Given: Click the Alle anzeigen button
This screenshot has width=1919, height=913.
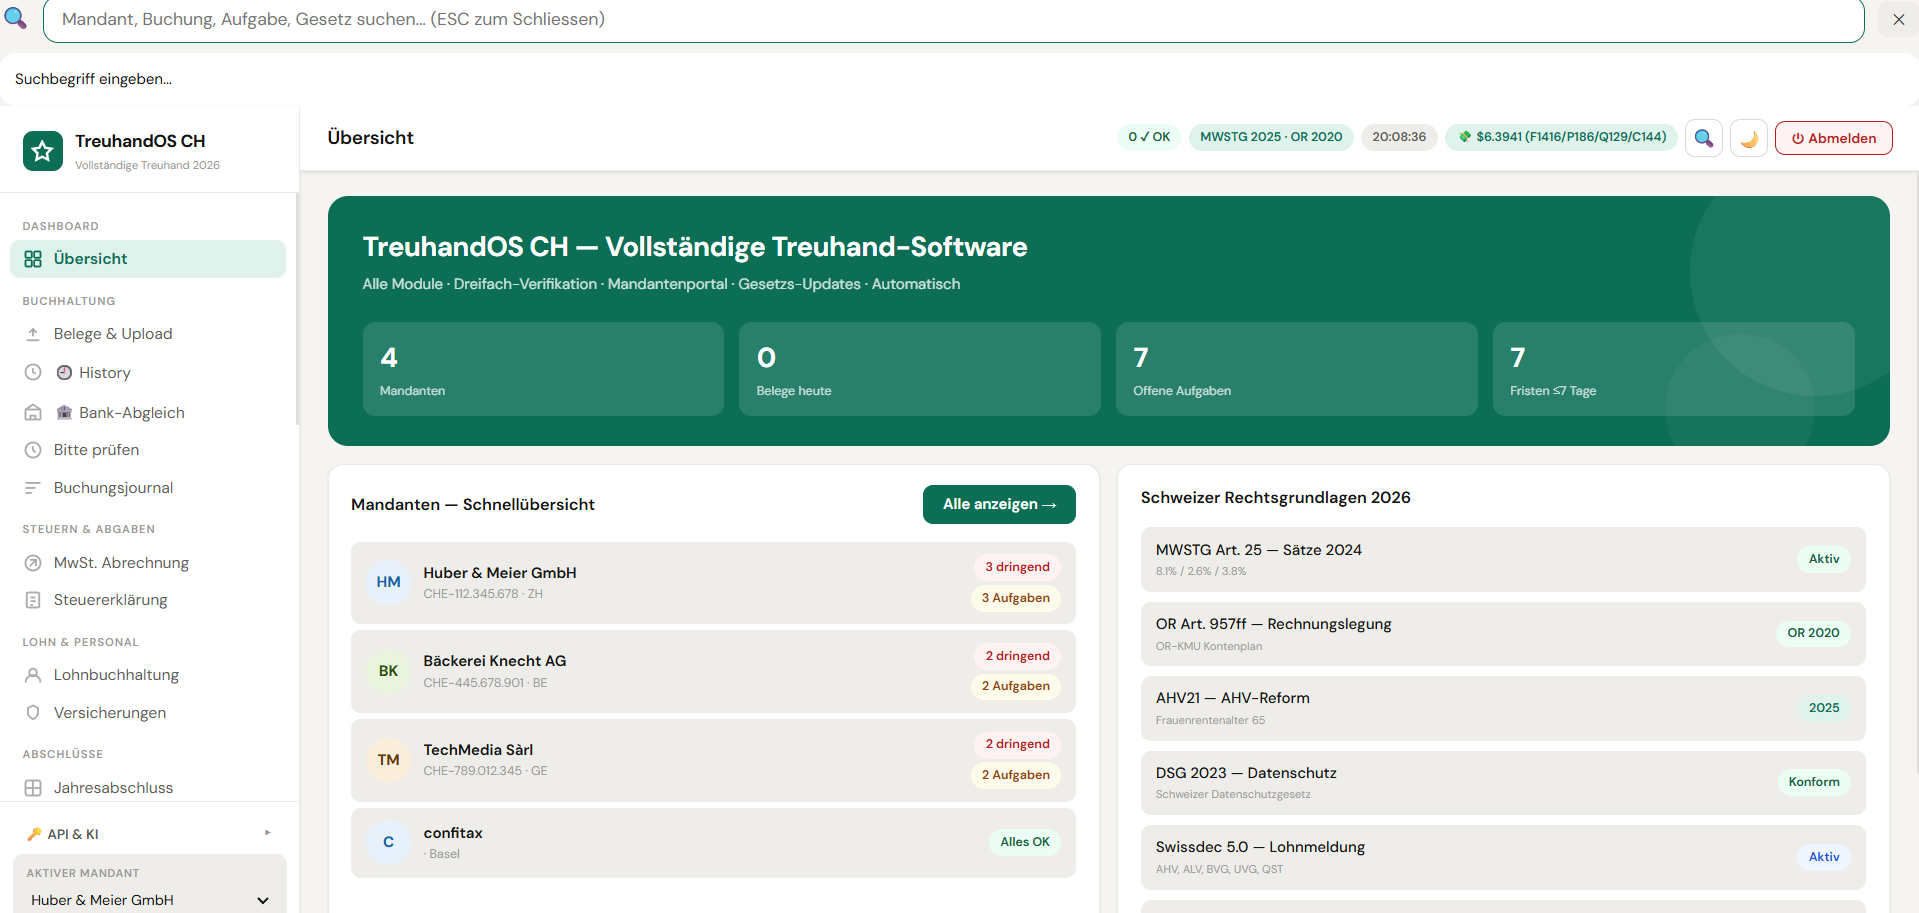Looking at the screenshot, I should pos(999,504).
